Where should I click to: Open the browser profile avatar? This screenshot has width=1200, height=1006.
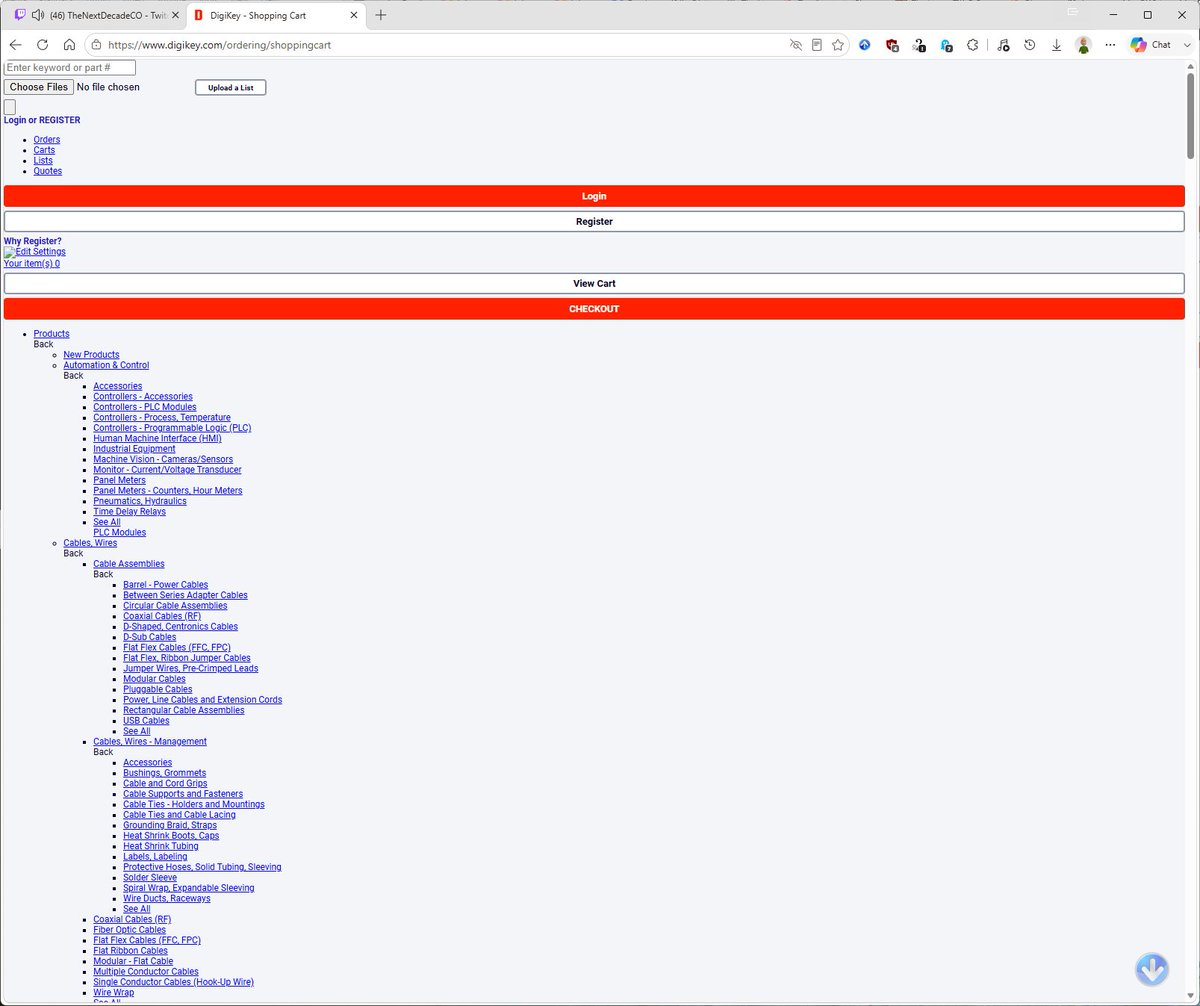coord(1083,45)
